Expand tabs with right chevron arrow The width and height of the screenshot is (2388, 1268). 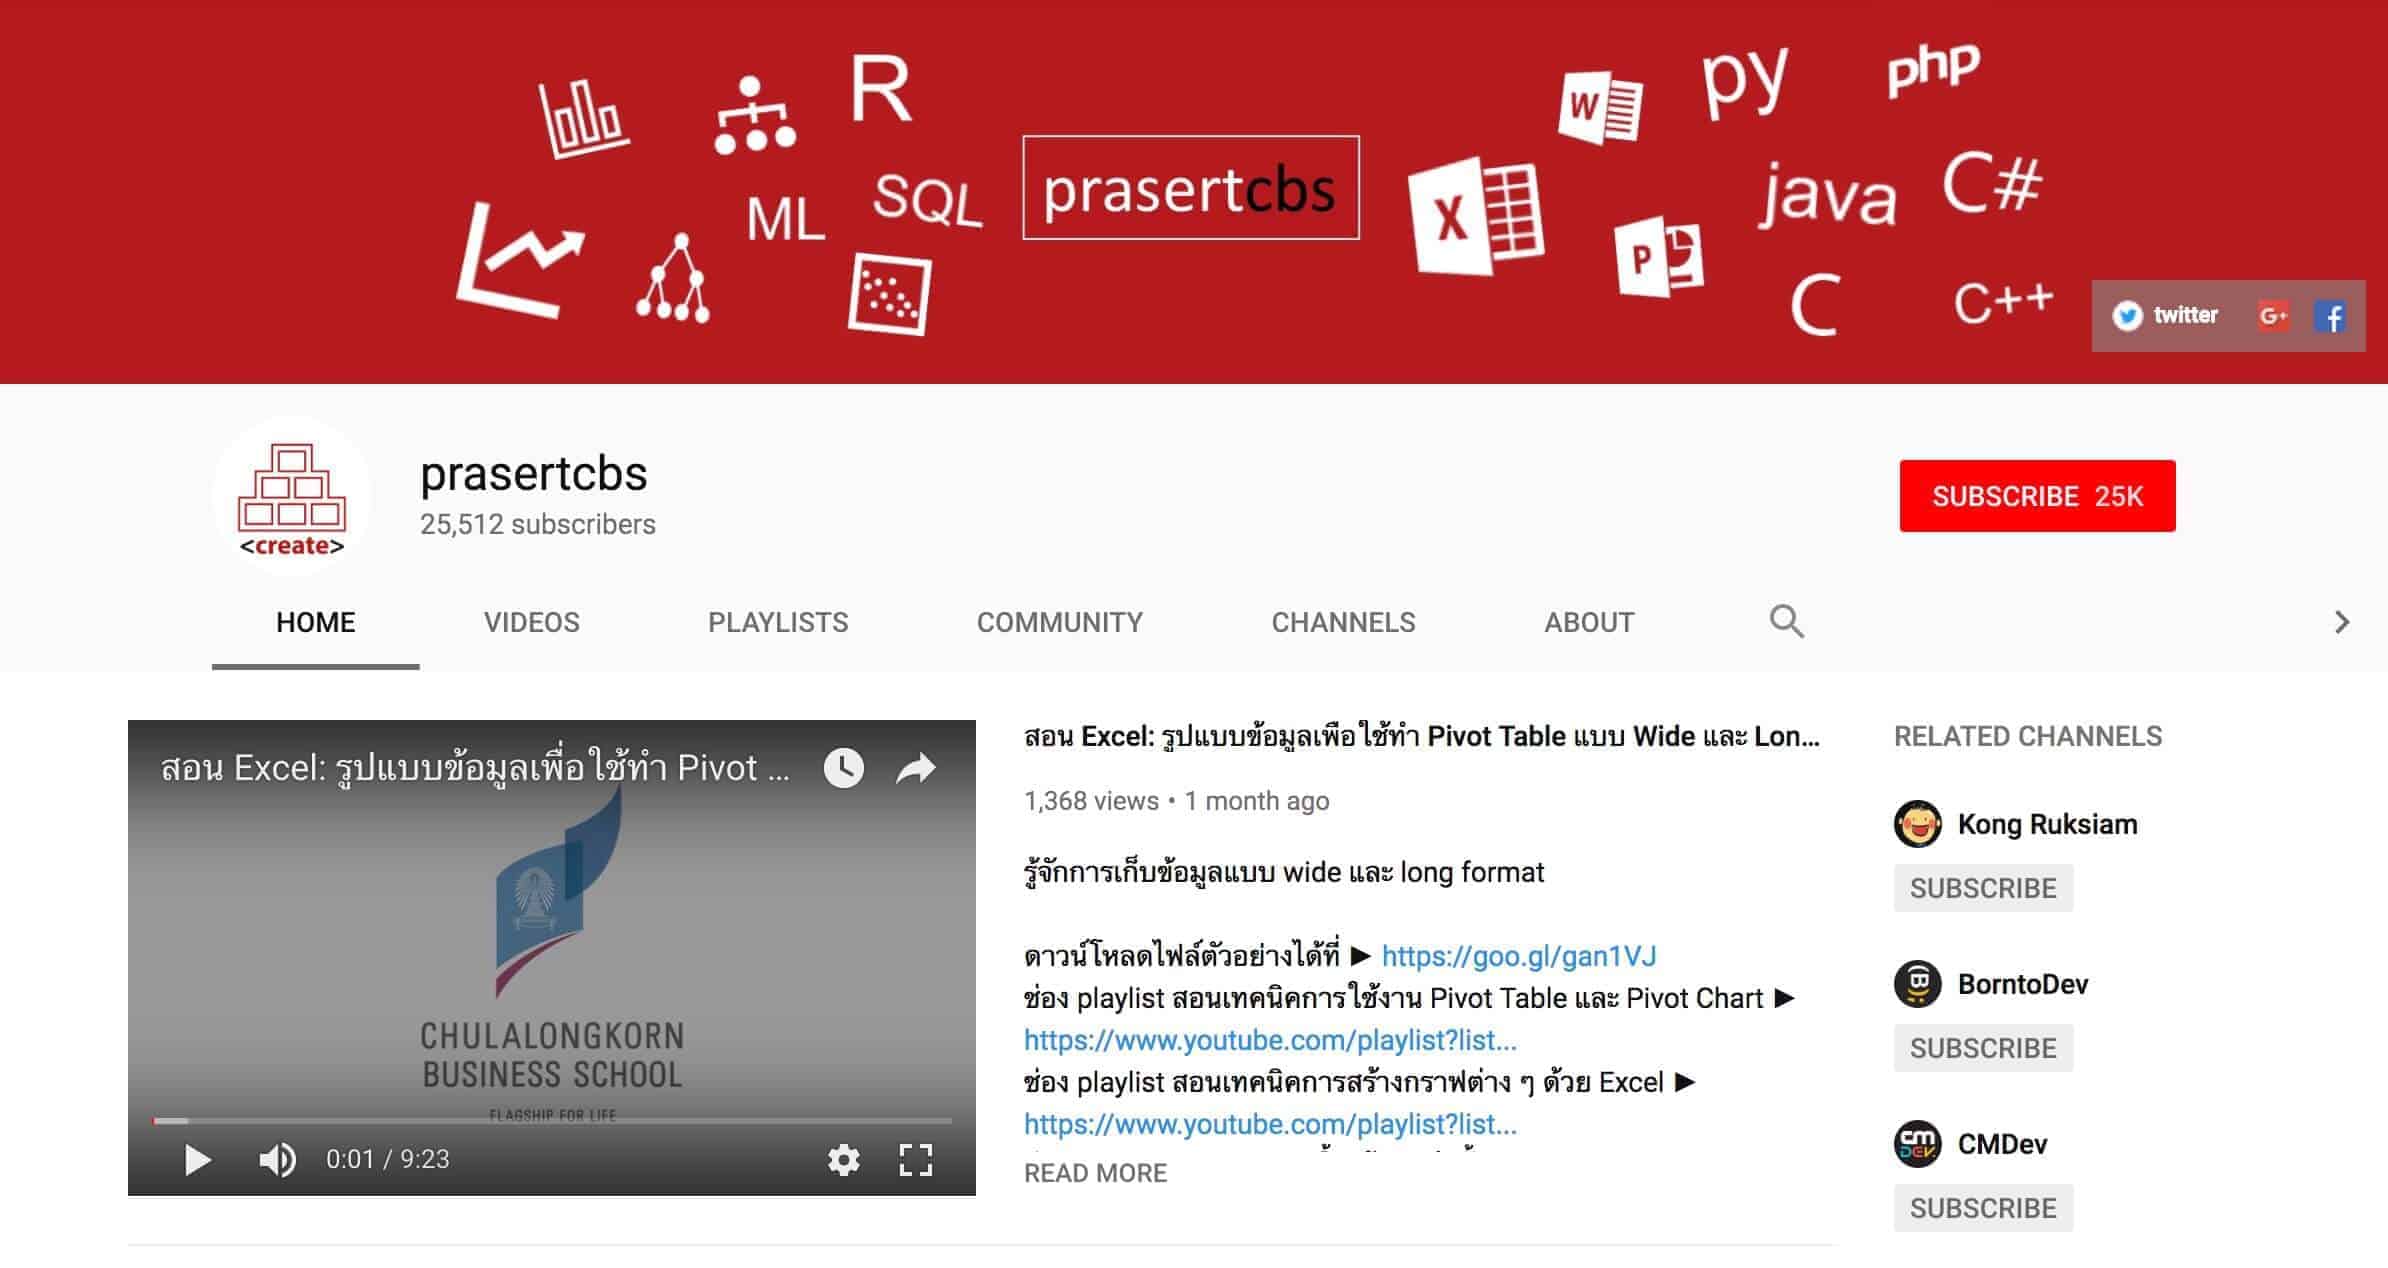2341,622
